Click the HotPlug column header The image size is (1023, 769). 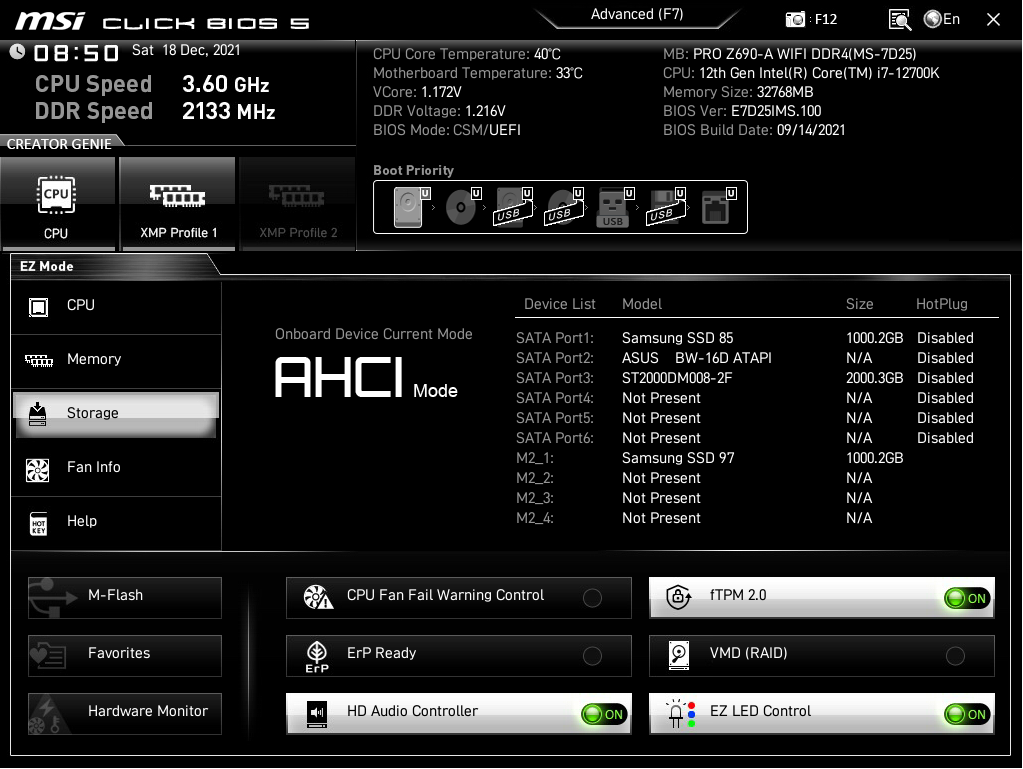[941, 304]
